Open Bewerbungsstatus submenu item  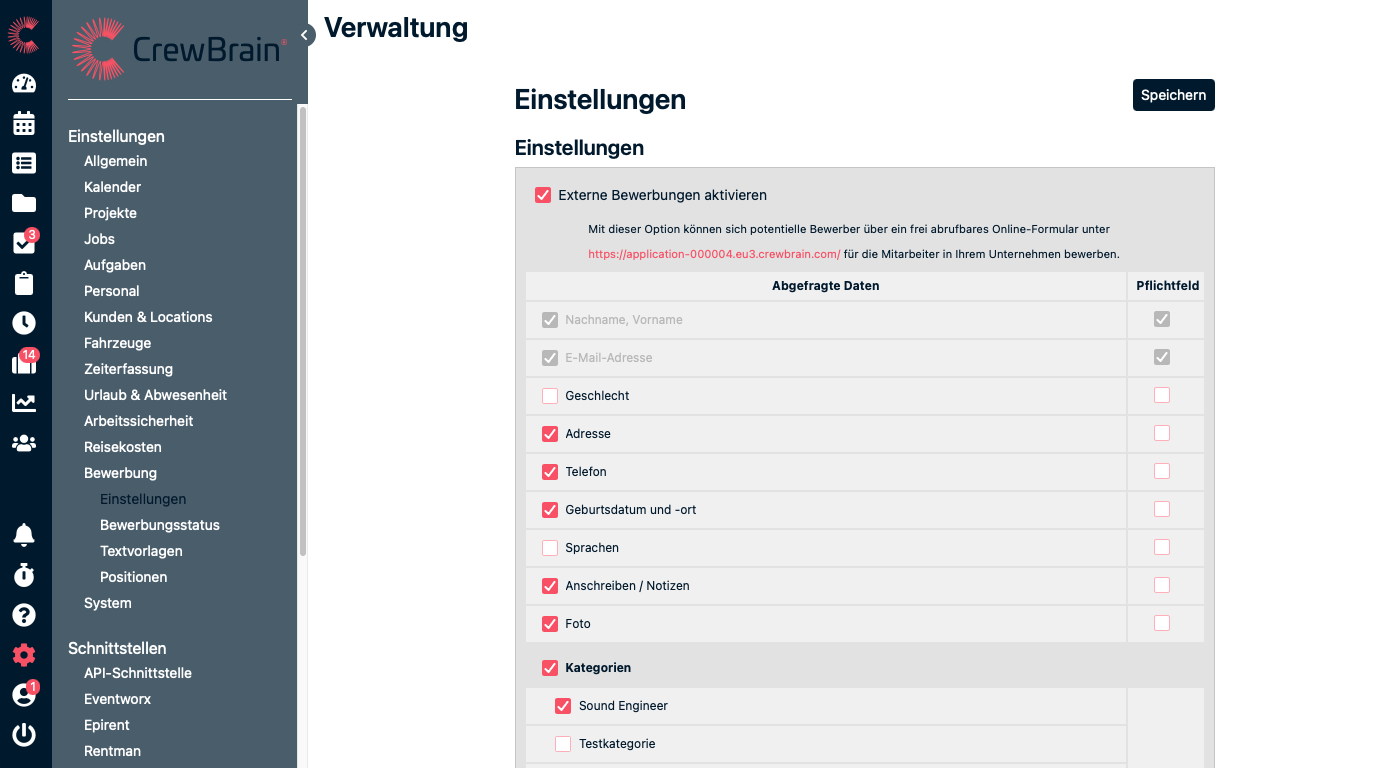pos(160,525)
